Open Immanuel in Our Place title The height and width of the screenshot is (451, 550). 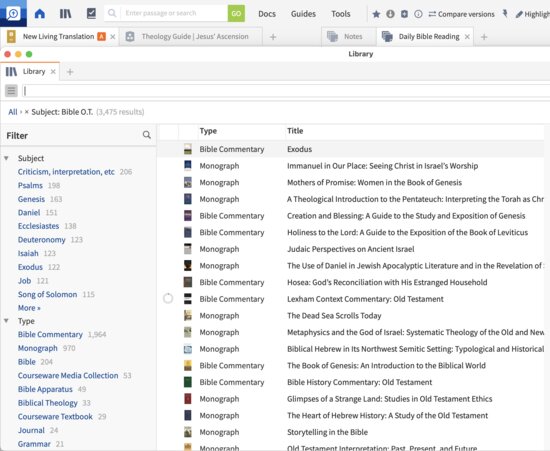point(382,166)
